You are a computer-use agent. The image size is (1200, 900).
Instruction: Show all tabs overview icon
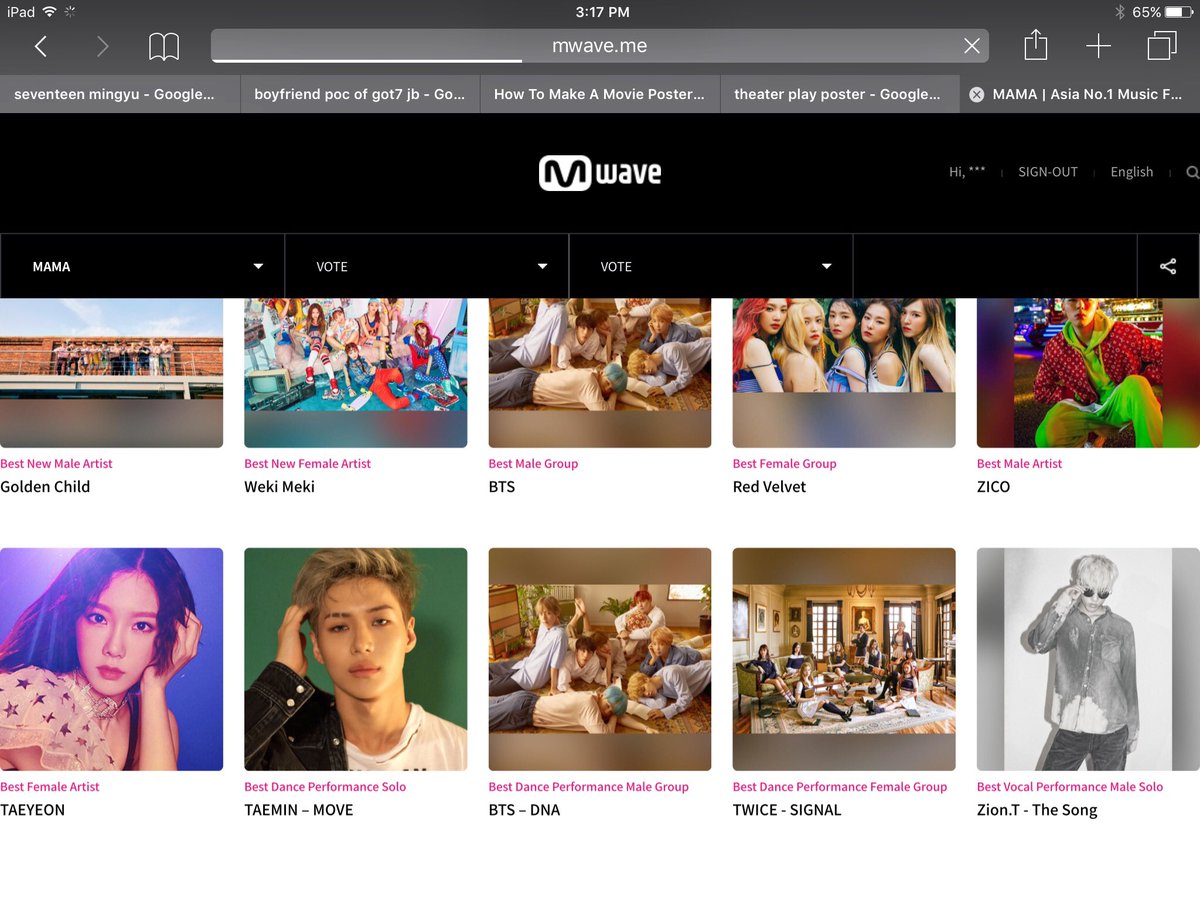(x=1162, y=46)
